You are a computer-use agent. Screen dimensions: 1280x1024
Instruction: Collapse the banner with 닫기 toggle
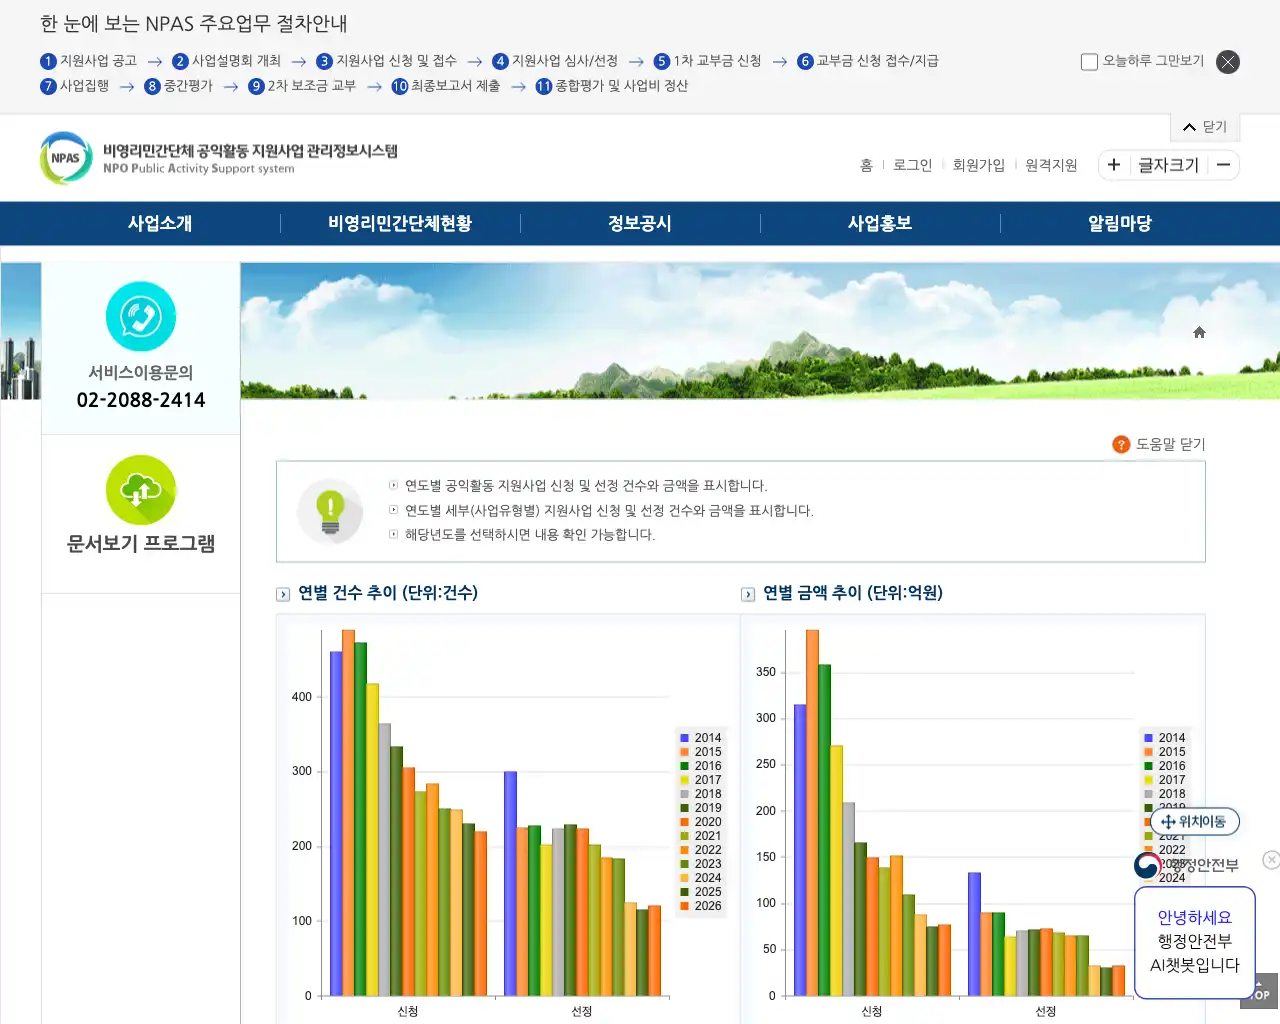[x=1205, y=127]
